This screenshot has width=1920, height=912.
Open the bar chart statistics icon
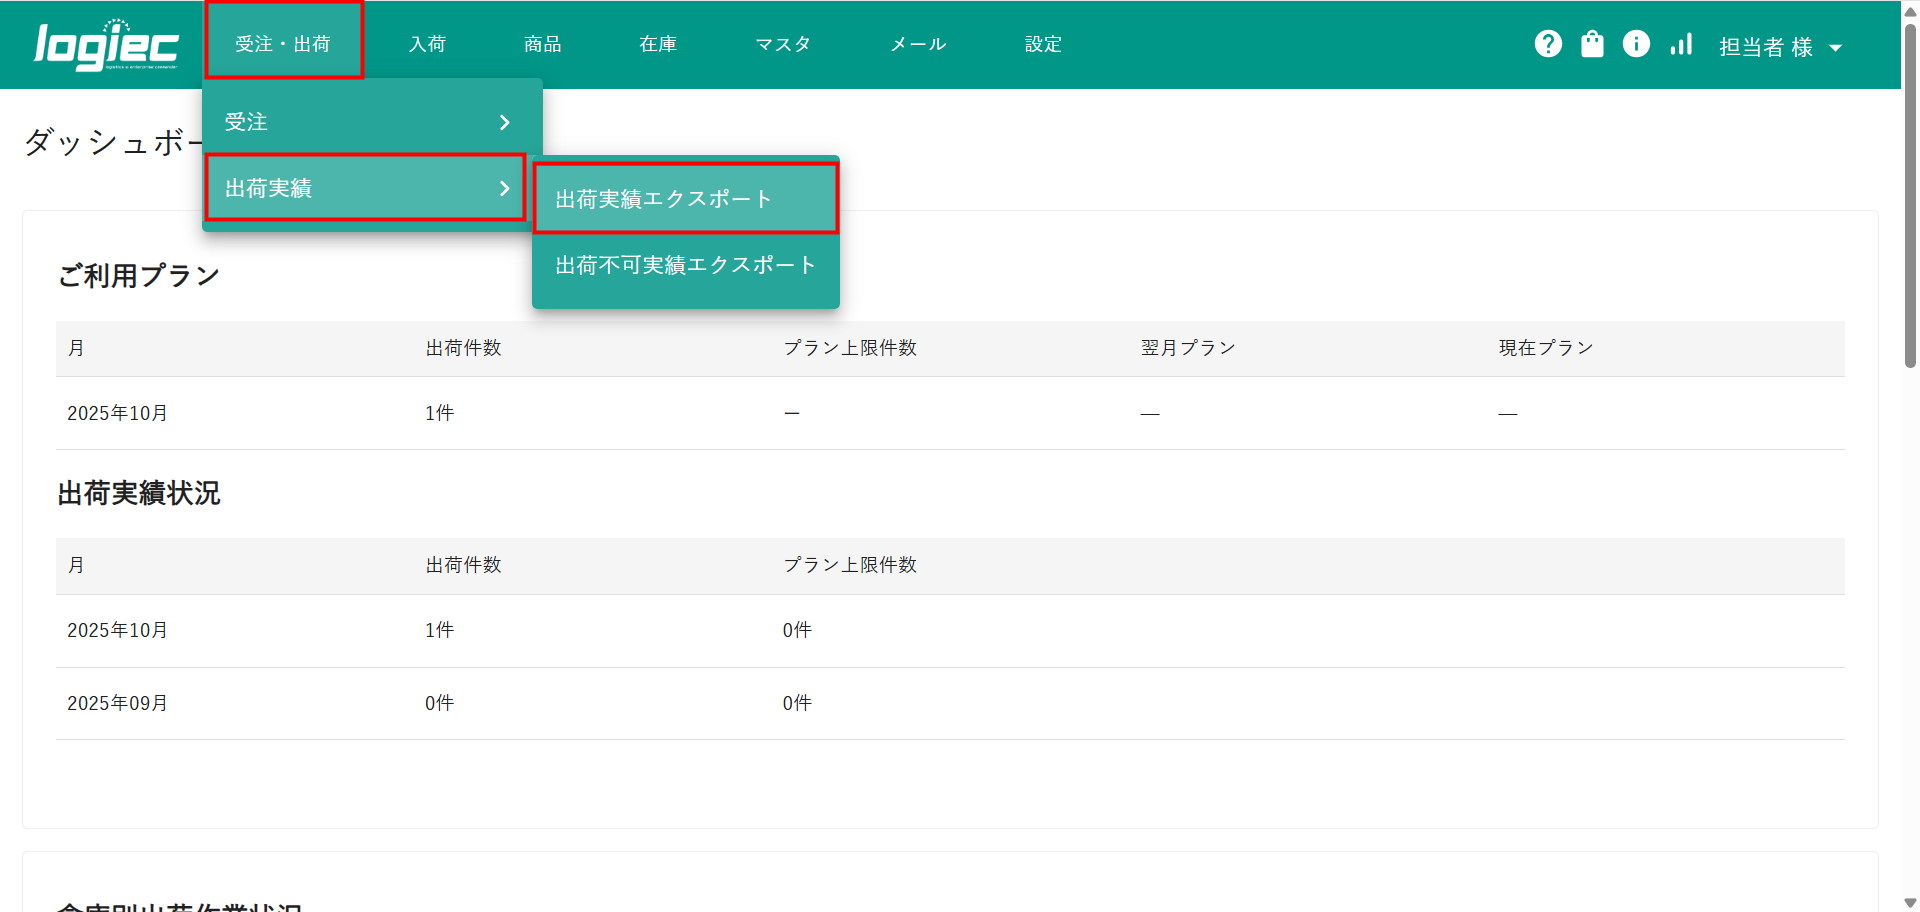pos(1681,44)
